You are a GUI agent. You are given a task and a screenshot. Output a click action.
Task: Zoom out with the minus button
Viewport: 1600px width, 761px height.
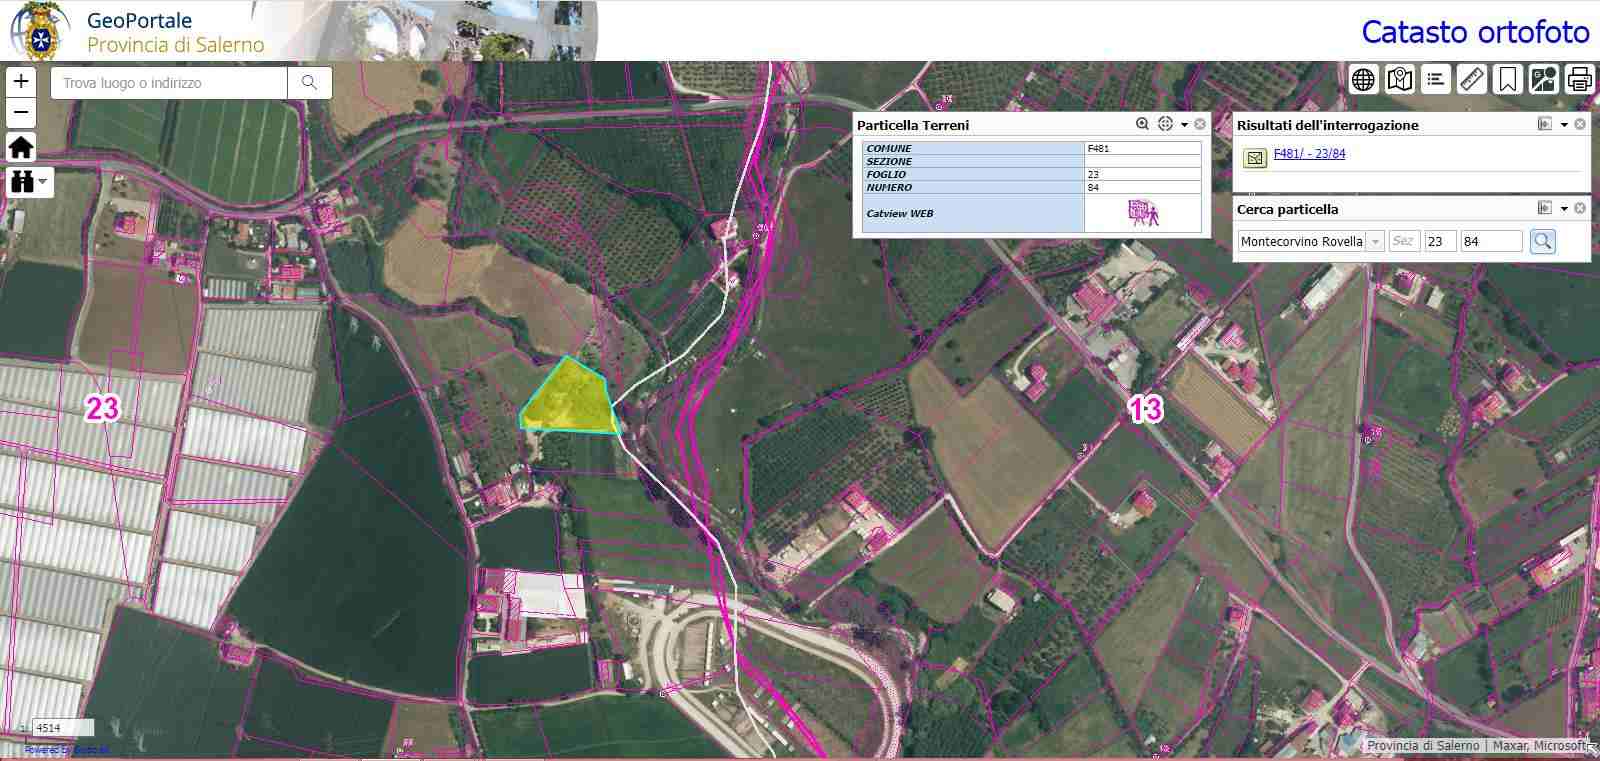click(21, 112)
